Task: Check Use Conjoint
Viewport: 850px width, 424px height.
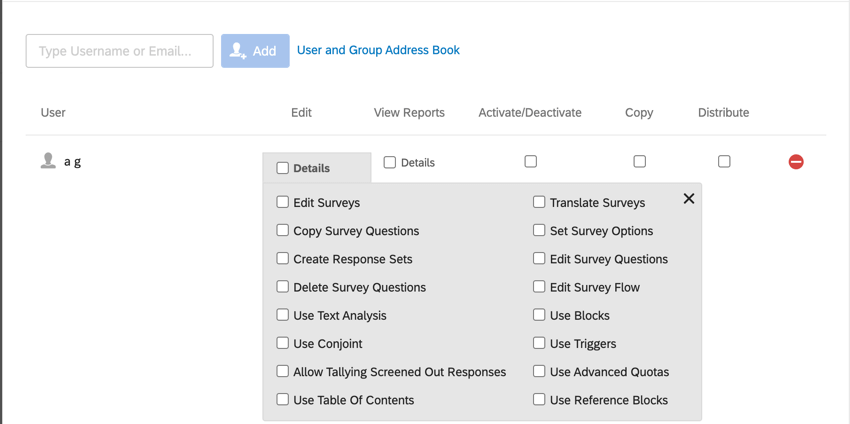Action: (282, 343)
